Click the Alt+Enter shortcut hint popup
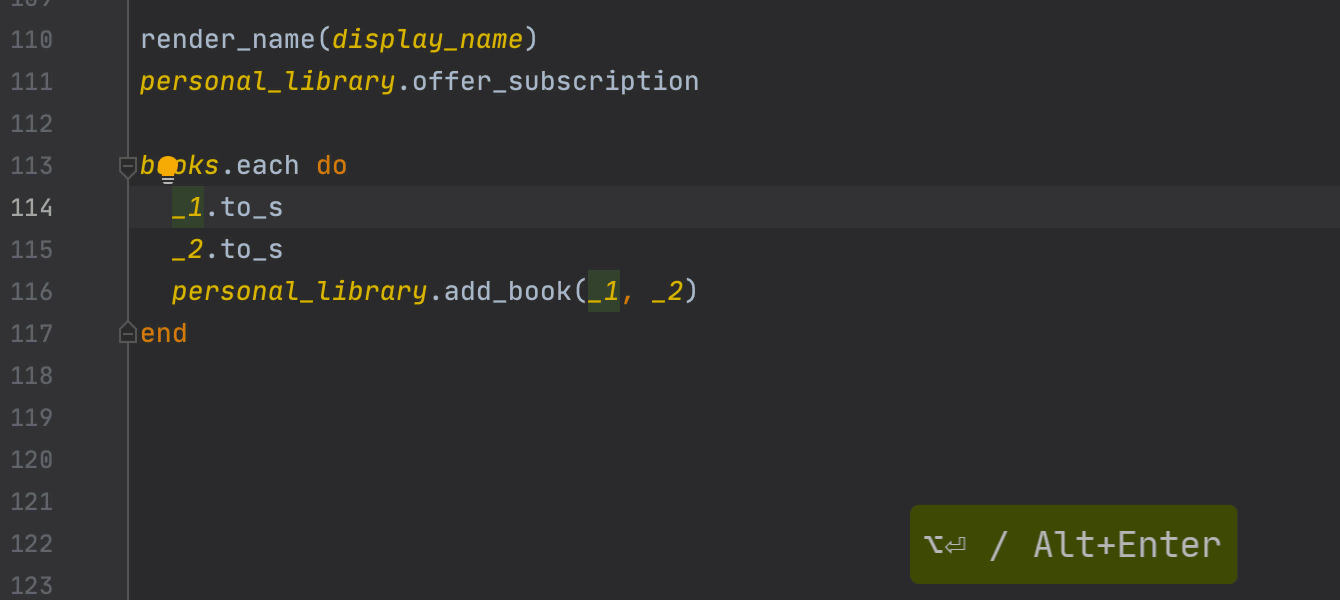 click(x=1073, y=545)
